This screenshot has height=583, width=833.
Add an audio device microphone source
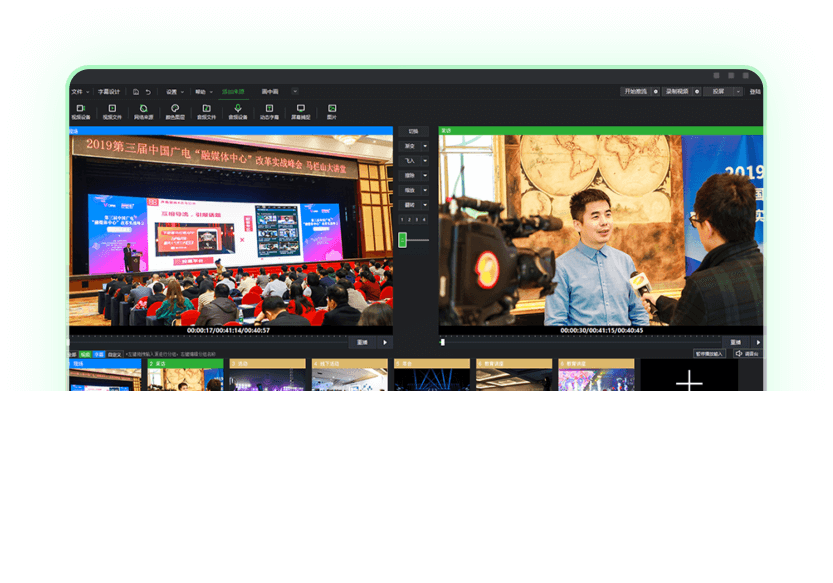[237, 112]
